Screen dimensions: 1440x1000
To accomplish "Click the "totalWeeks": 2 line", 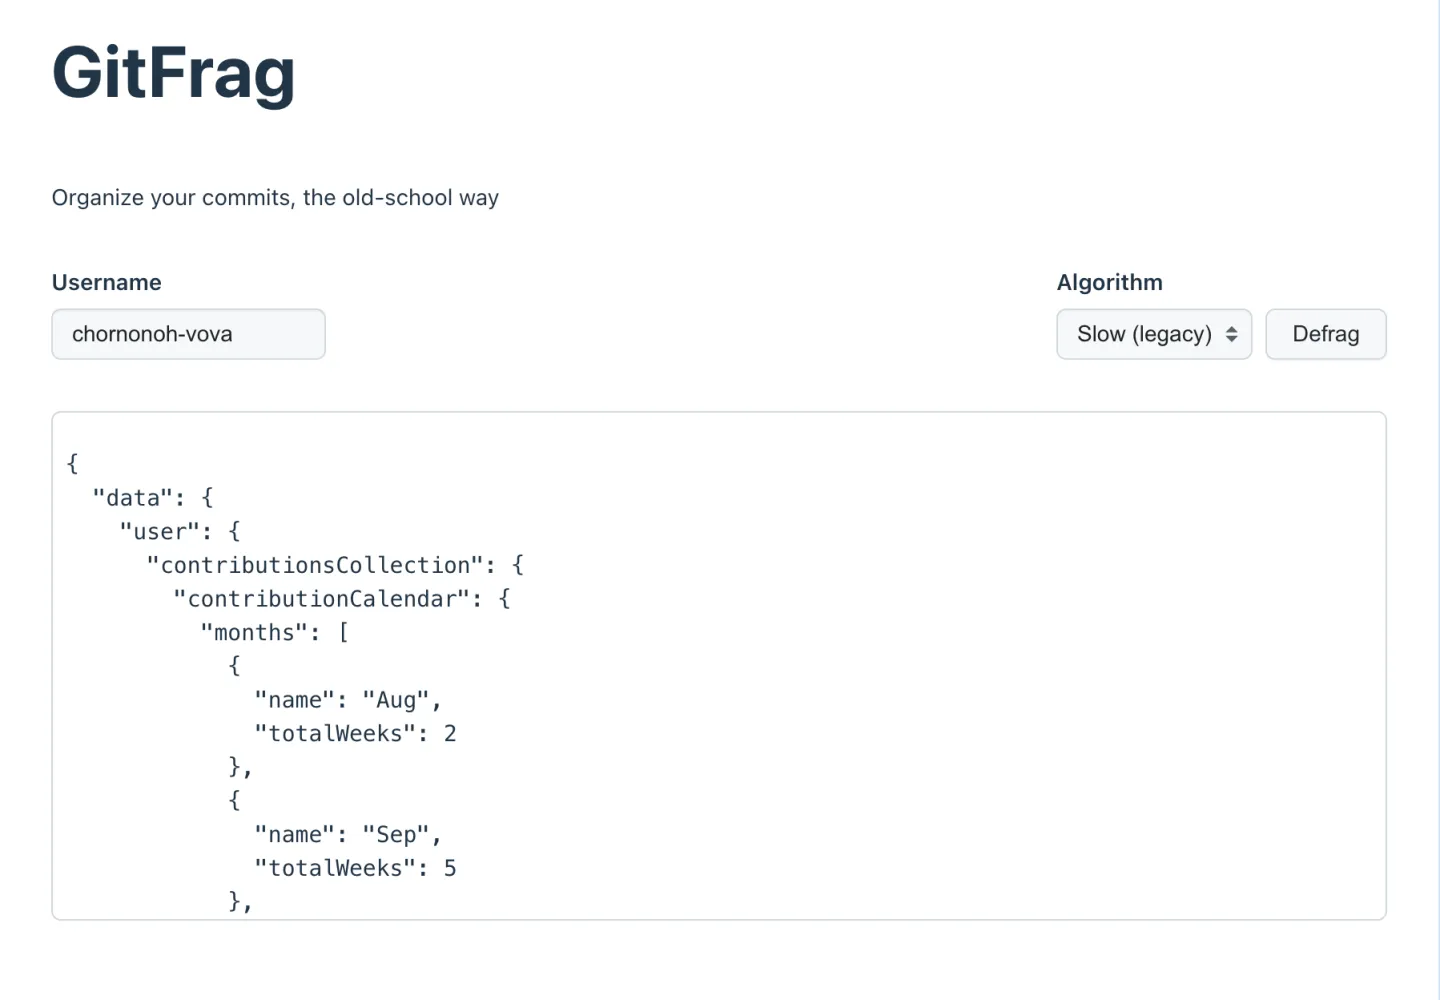I will (x=355, y=734).
